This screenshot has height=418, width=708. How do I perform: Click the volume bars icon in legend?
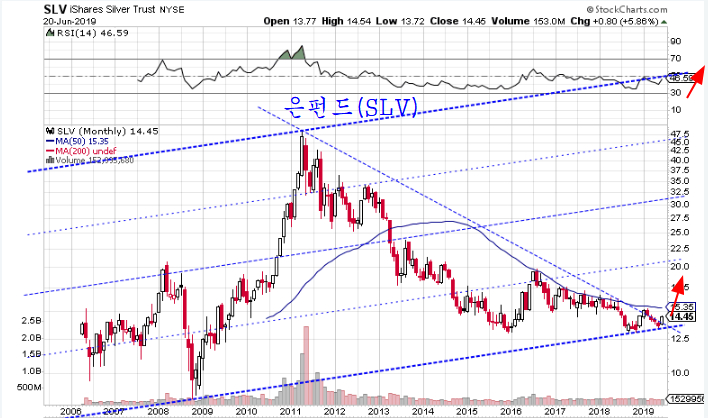tap(51, 160)
